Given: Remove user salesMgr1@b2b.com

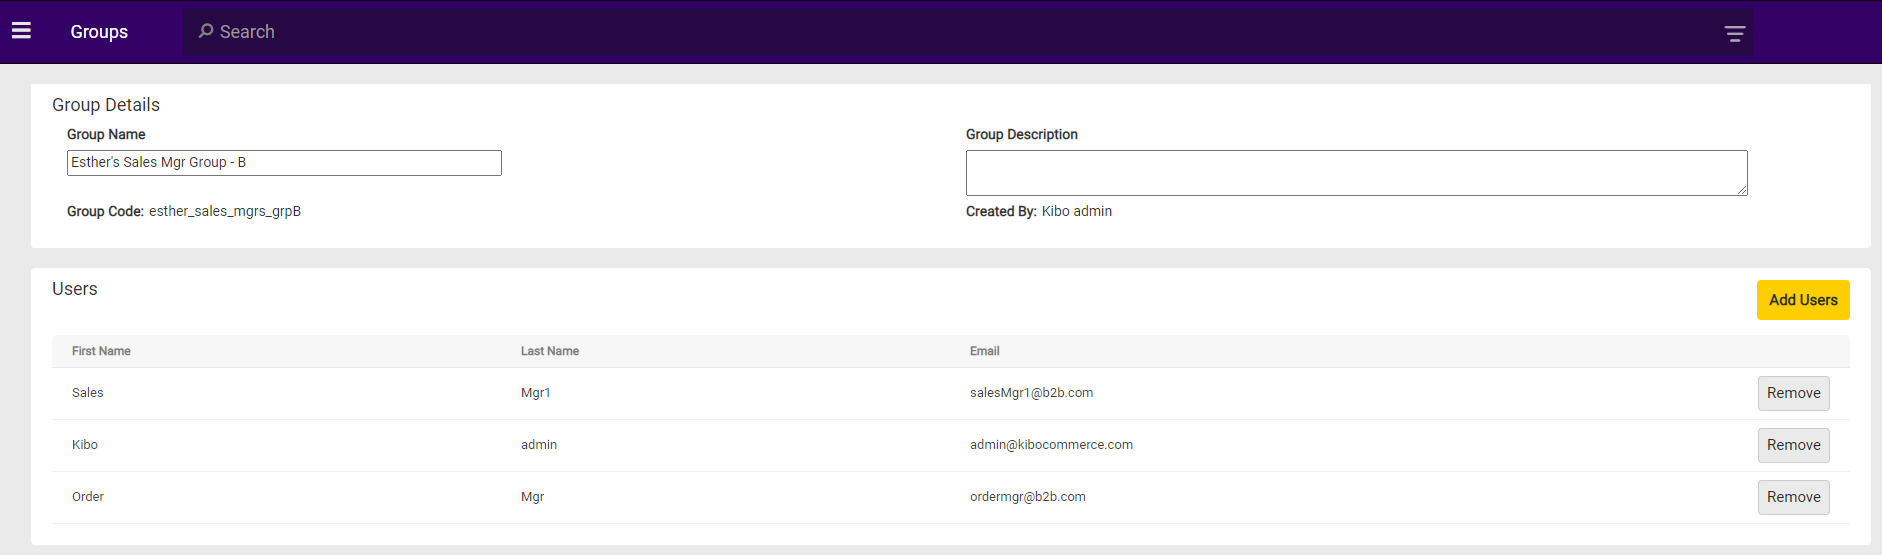Looking at the screenshot, I should (1793, 393).
